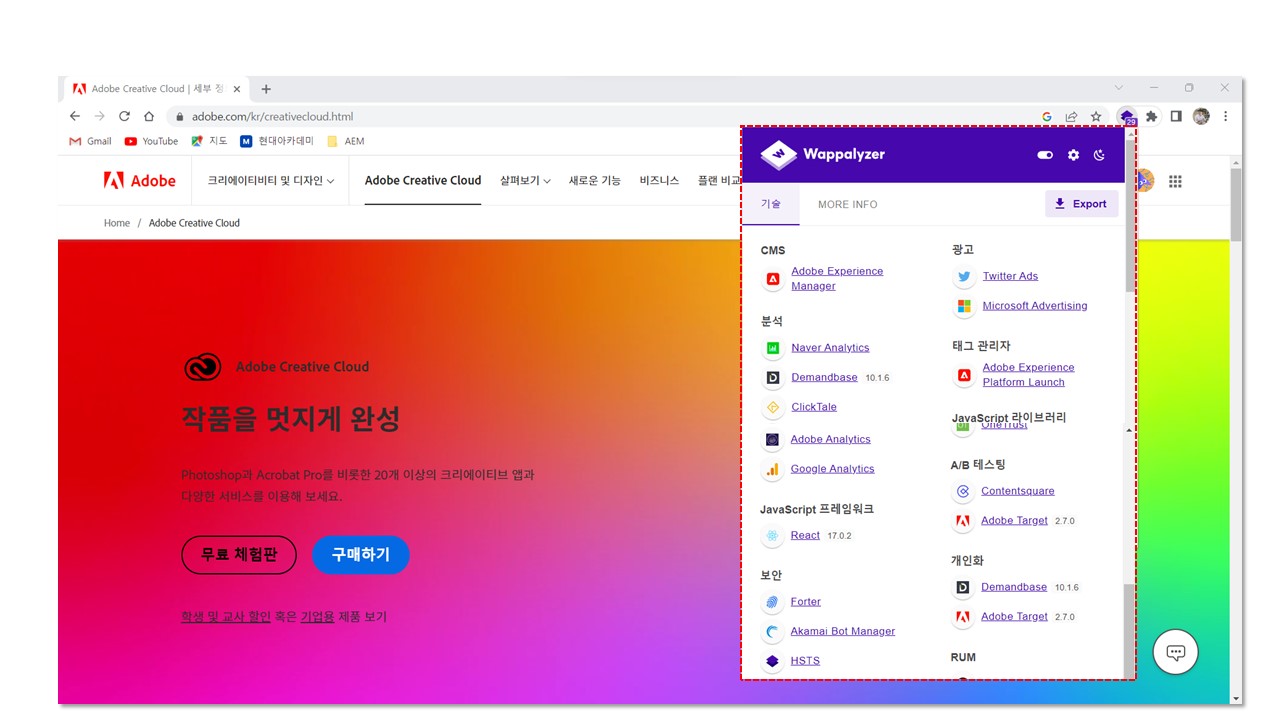Screen dimensions: 1280x720
Task: Open the chat bubble widget
Action: point(1176,653)
